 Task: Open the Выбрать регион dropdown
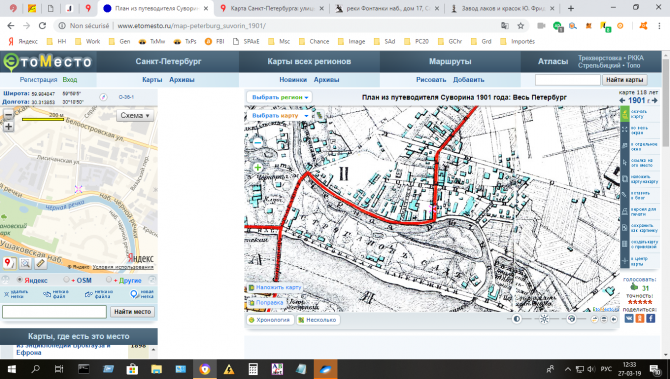(279, 97)
